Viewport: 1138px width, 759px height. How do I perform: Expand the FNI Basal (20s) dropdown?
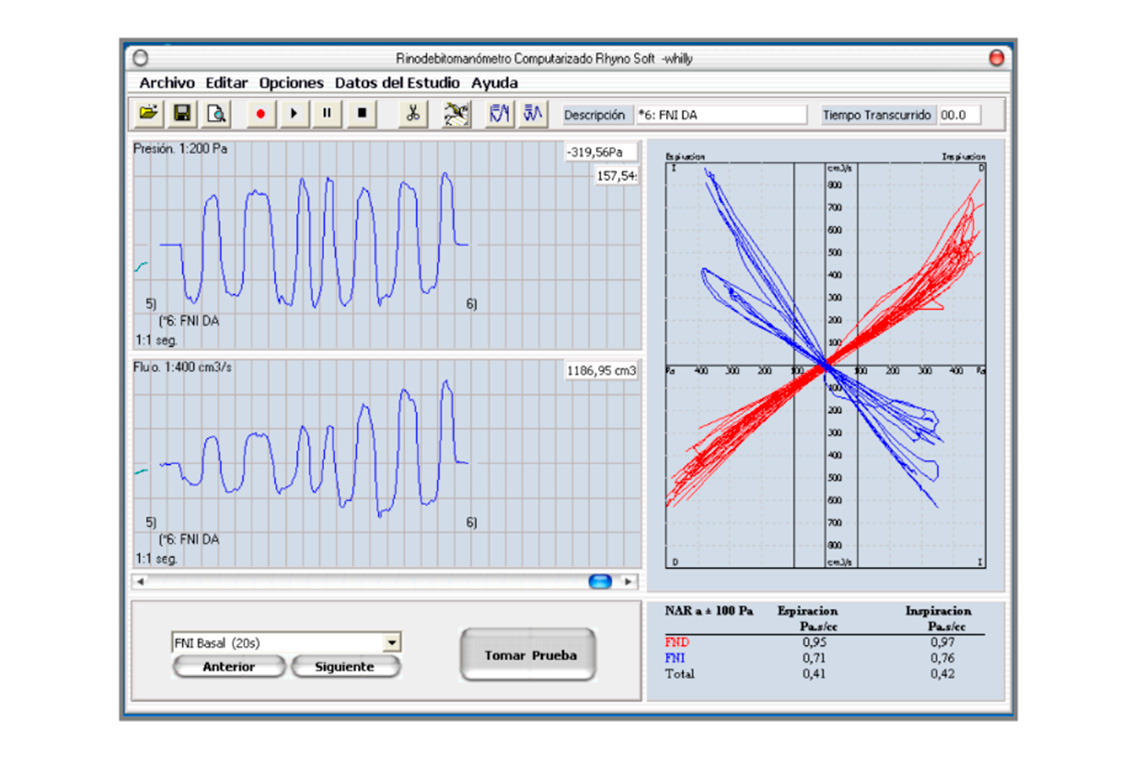392,643
